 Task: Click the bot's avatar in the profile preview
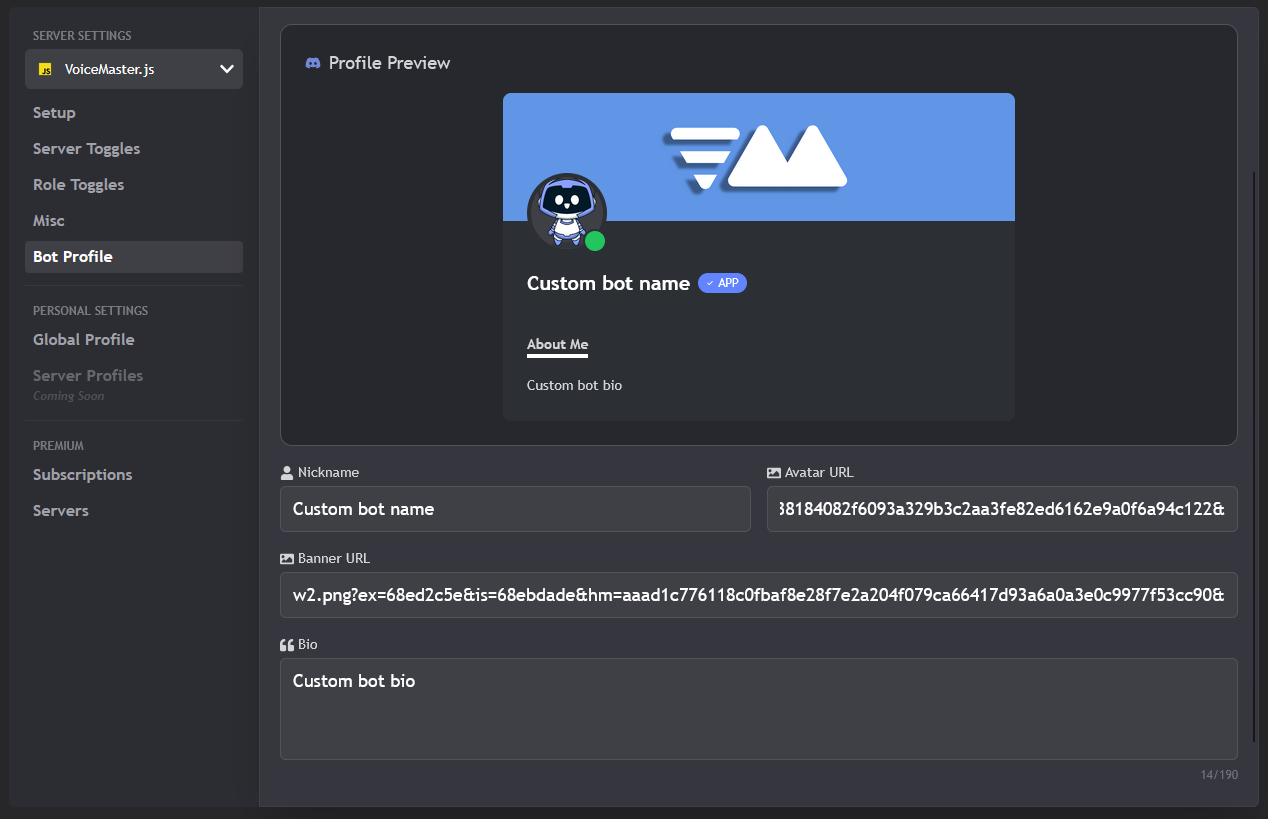pos(567,212)
